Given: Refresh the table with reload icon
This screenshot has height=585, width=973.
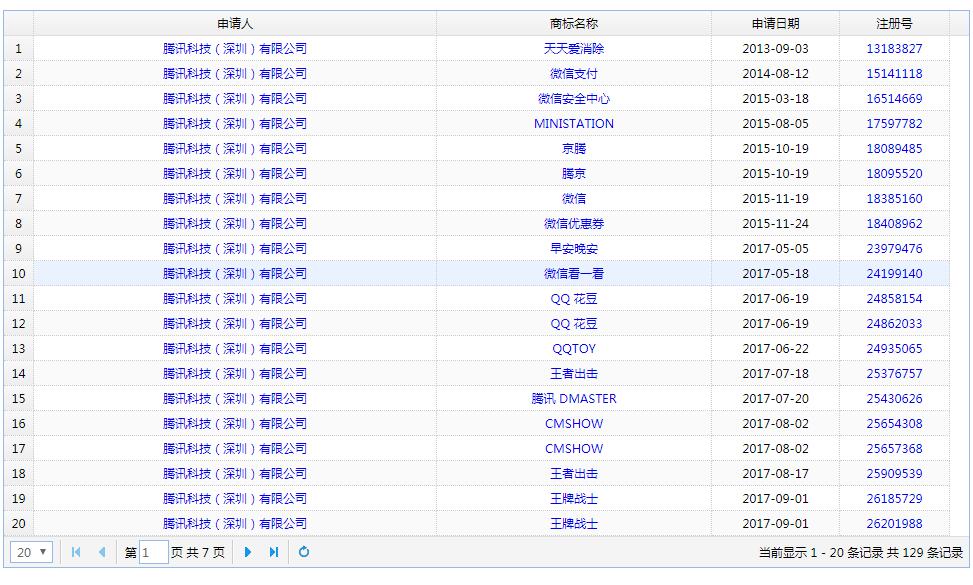Looking at the screenshot, I should click(304, 552).
